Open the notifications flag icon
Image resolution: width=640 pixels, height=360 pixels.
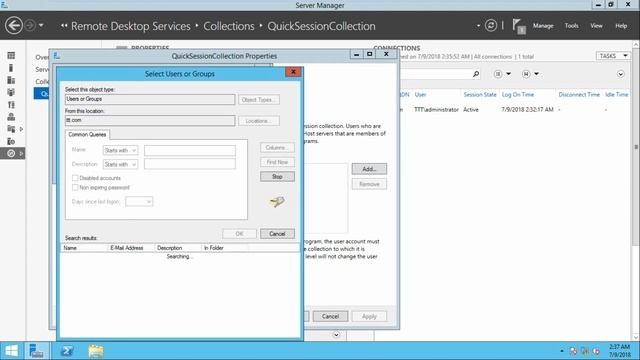pyautogui.click(x=519, y=27)
